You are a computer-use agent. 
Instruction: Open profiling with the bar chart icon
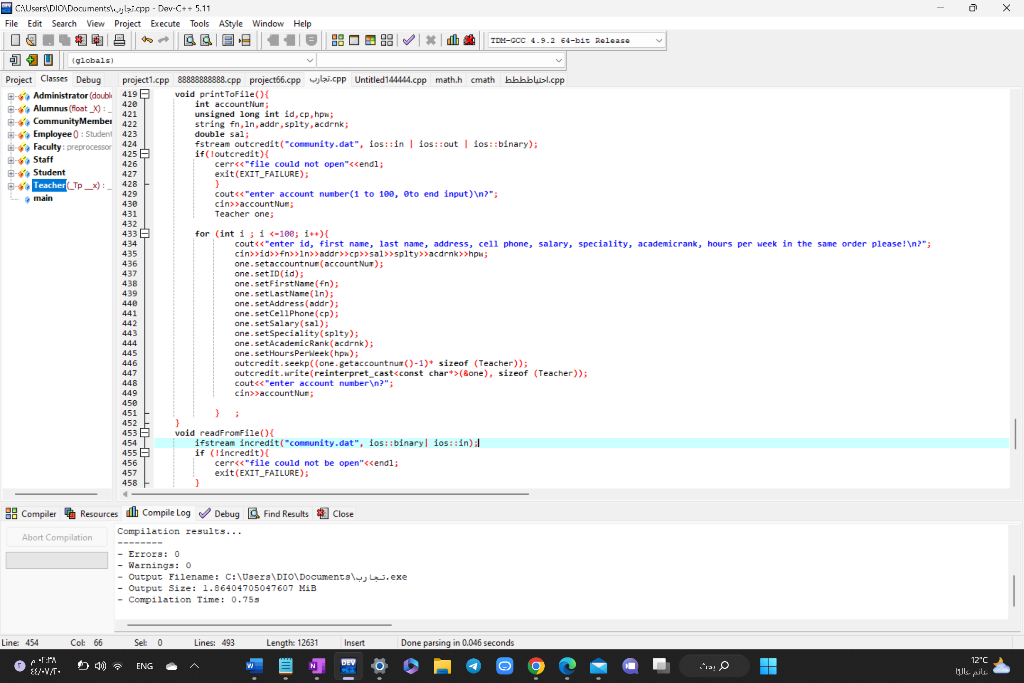[453, 41]
